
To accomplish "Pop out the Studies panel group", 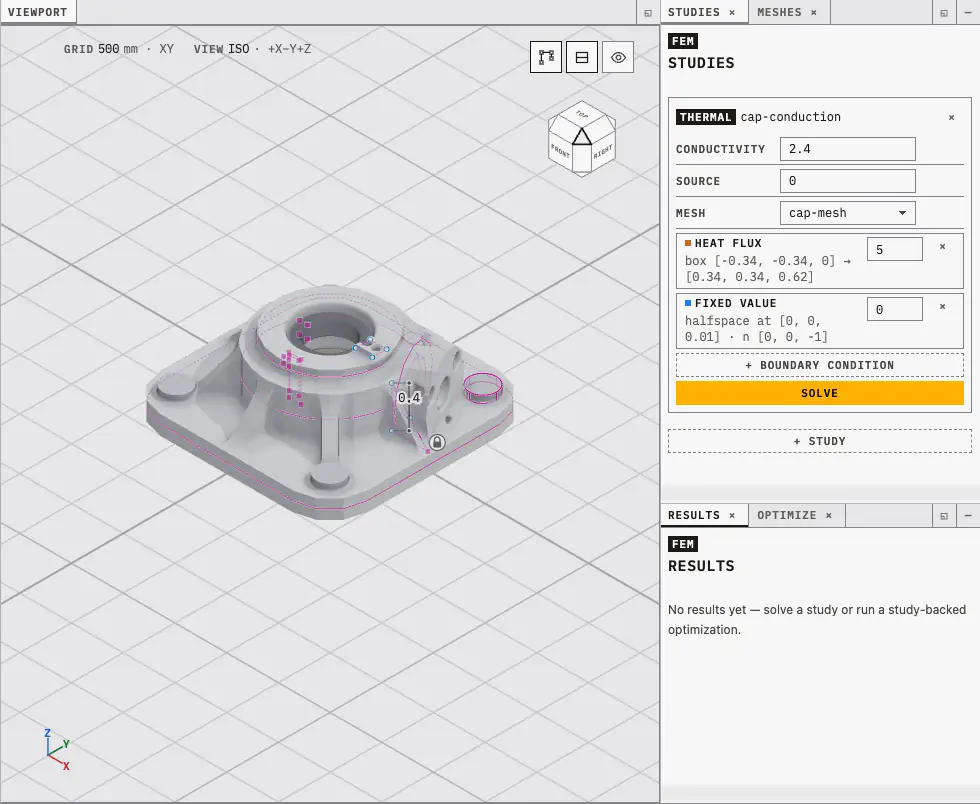I will point(944,13).
